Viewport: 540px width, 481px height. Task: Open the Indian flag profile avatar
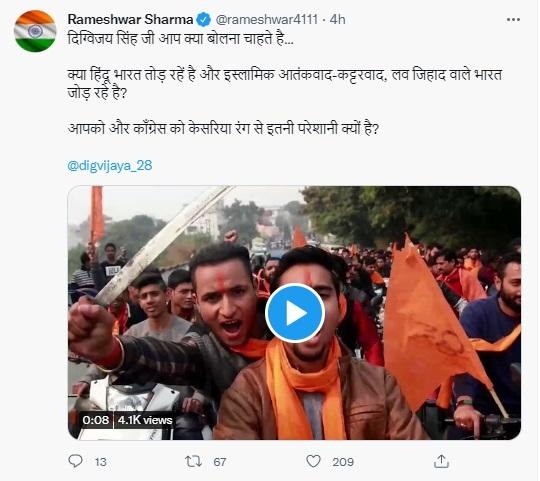tap(35, 31)
